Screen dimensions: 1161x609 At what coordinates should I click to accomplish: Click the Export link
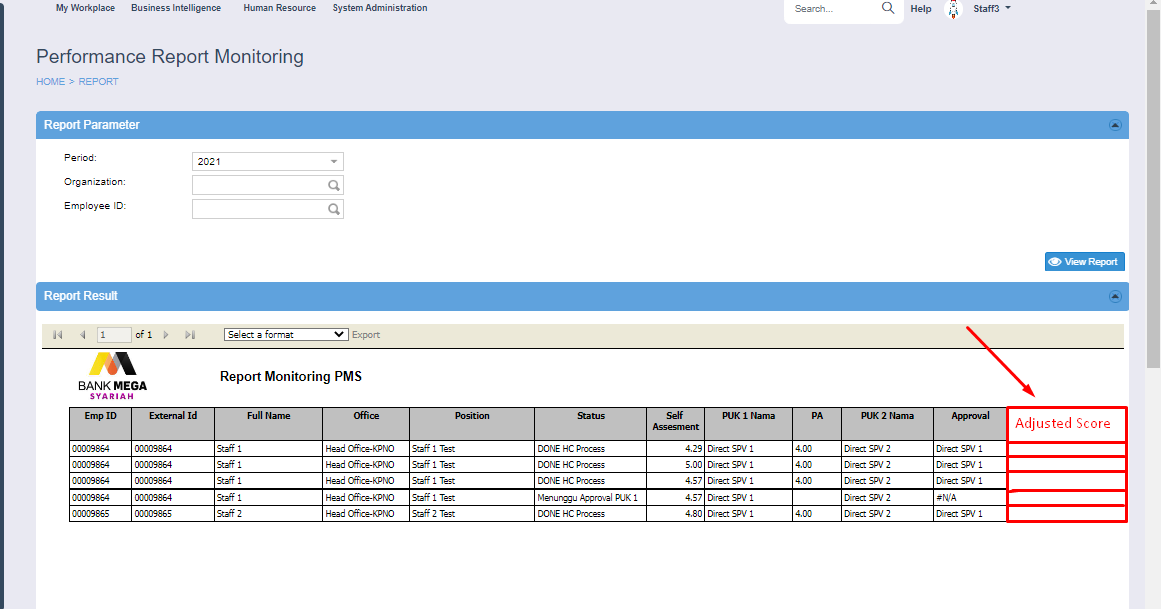click(x=366, y=335)
